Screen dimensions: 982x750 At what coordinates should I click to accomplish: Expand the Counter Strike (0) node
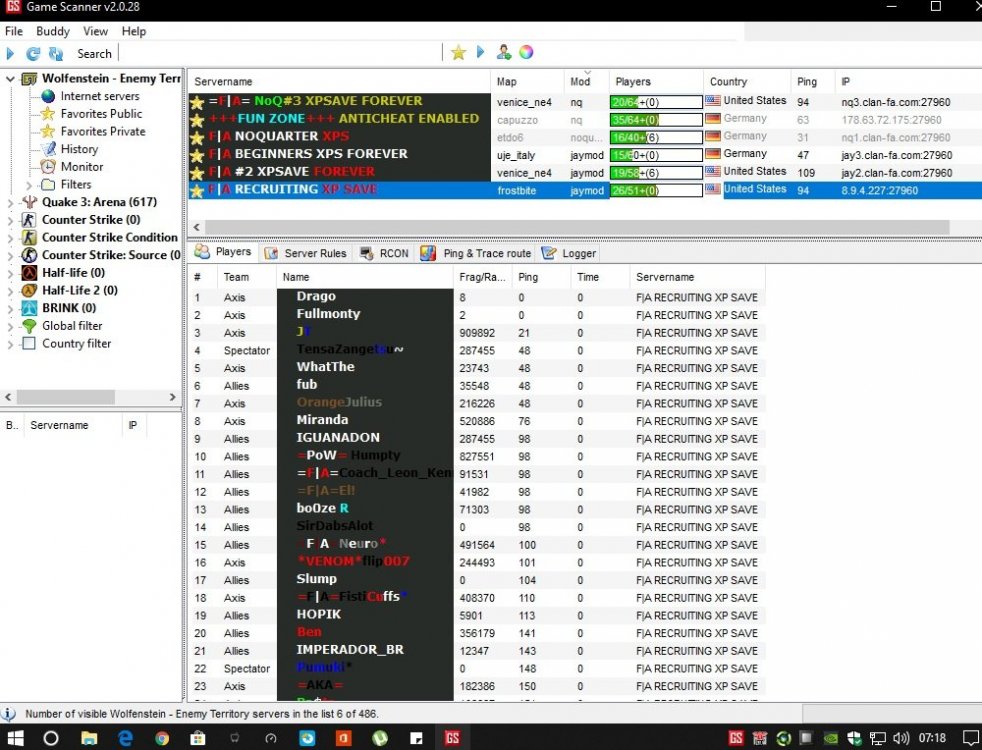click(x=10, y=220)
